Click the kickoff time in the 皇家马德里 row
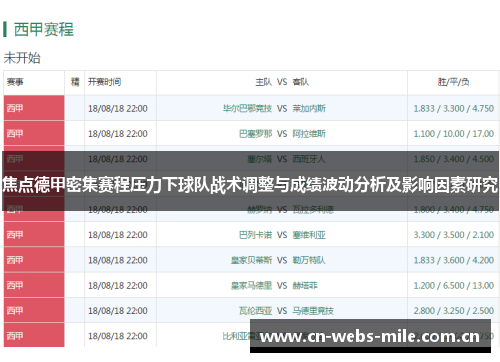Viewport: 500px width, 362px height. [118, 286]
